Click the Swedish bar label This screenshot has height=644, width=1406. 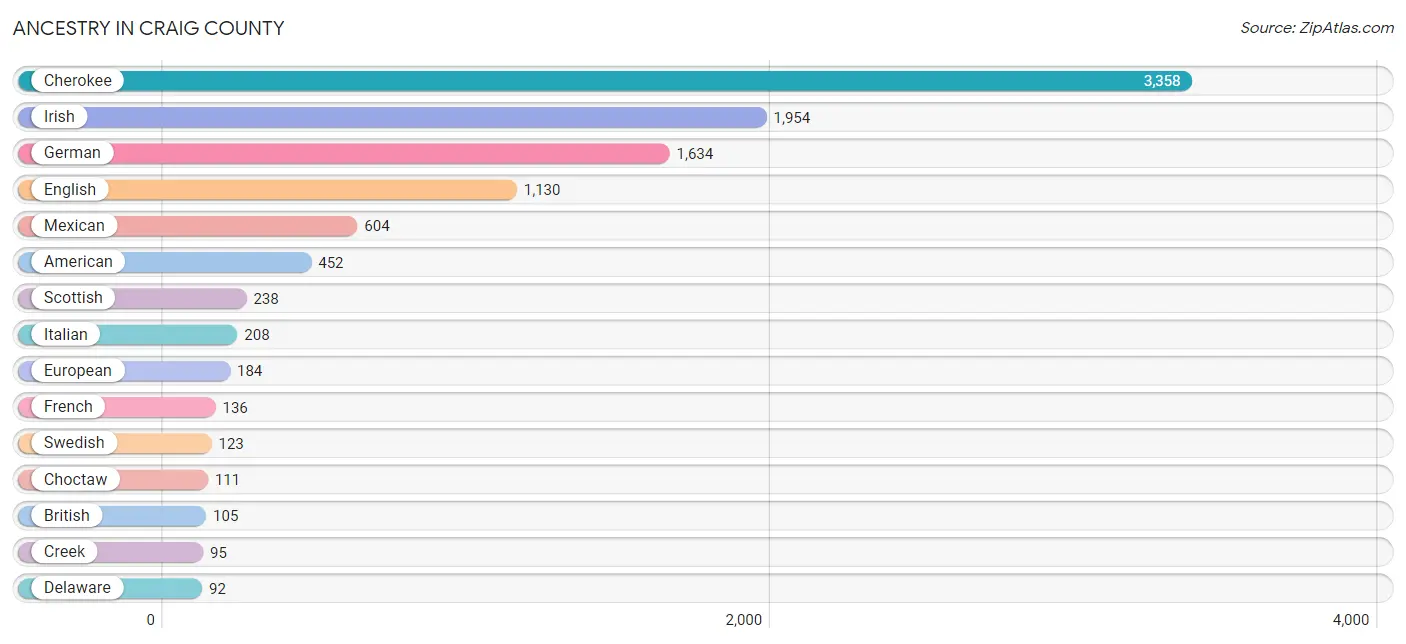74,442
